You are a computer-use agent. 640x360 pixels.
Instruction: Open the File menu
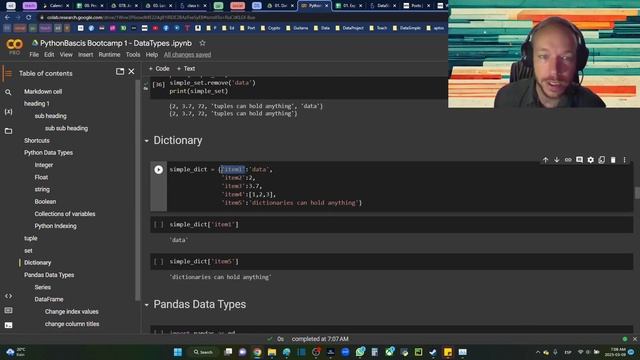click(34, 55)
